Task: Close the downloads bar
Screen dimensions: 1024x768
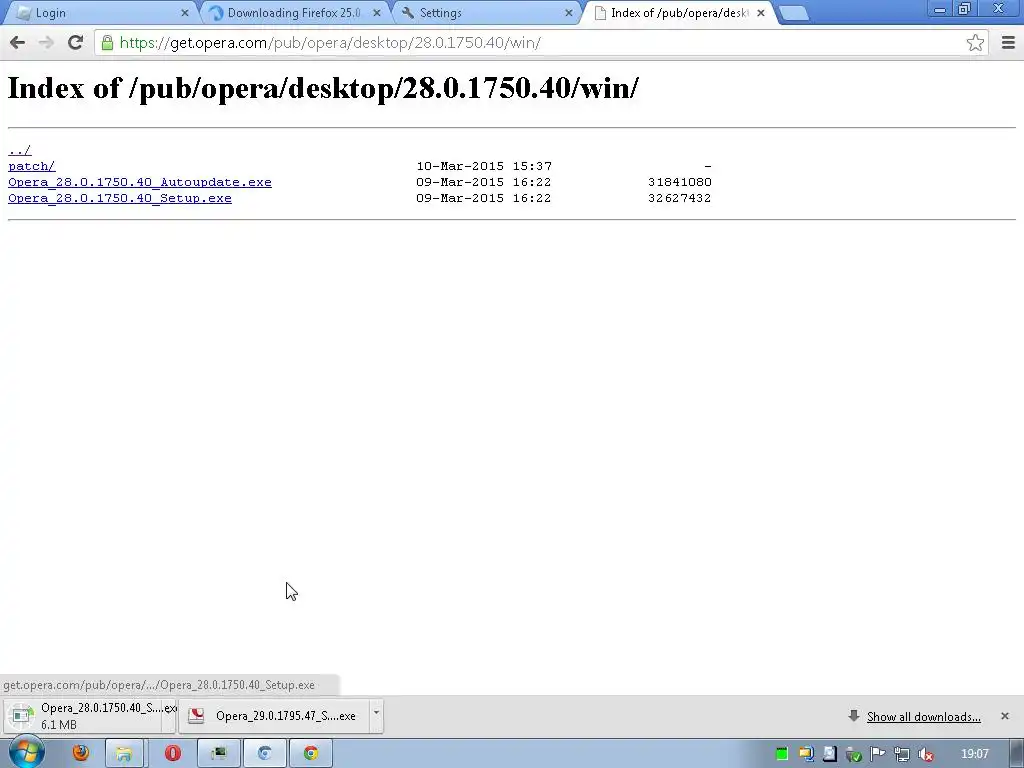Action: pos(1005,716)
